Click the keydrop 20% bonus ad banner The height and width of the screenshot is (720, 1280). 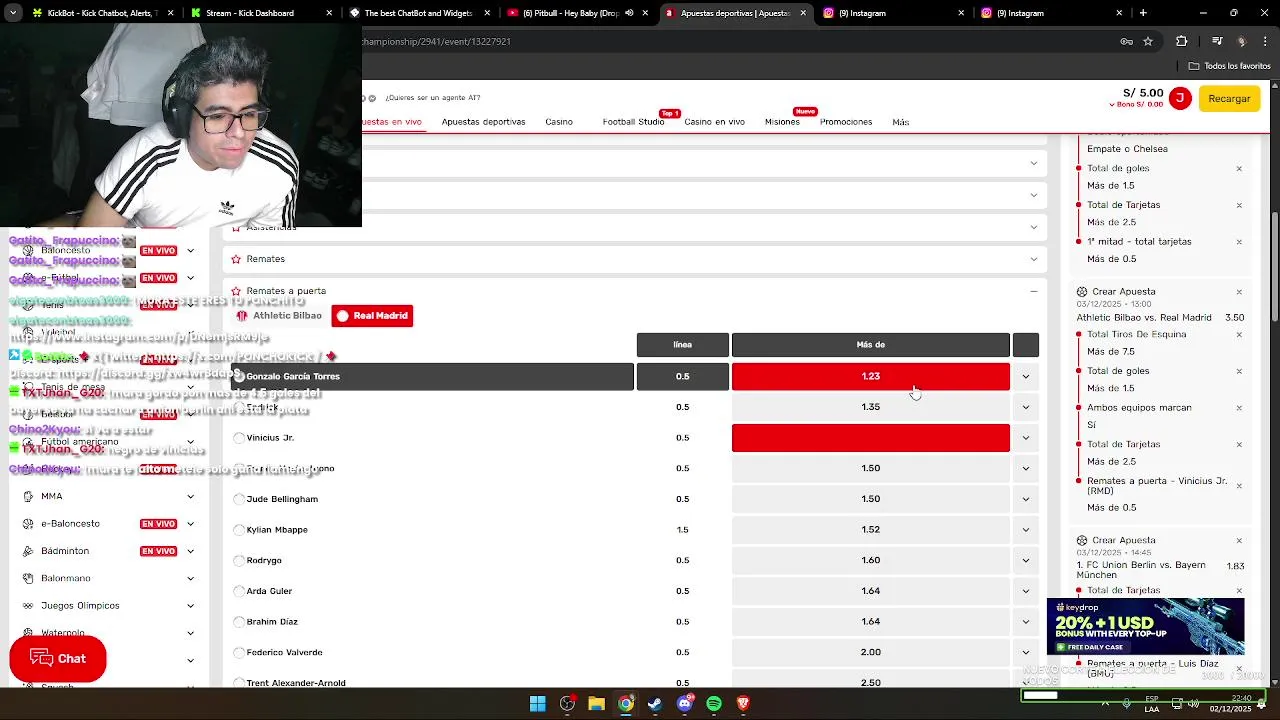[x=1145, y=626]
